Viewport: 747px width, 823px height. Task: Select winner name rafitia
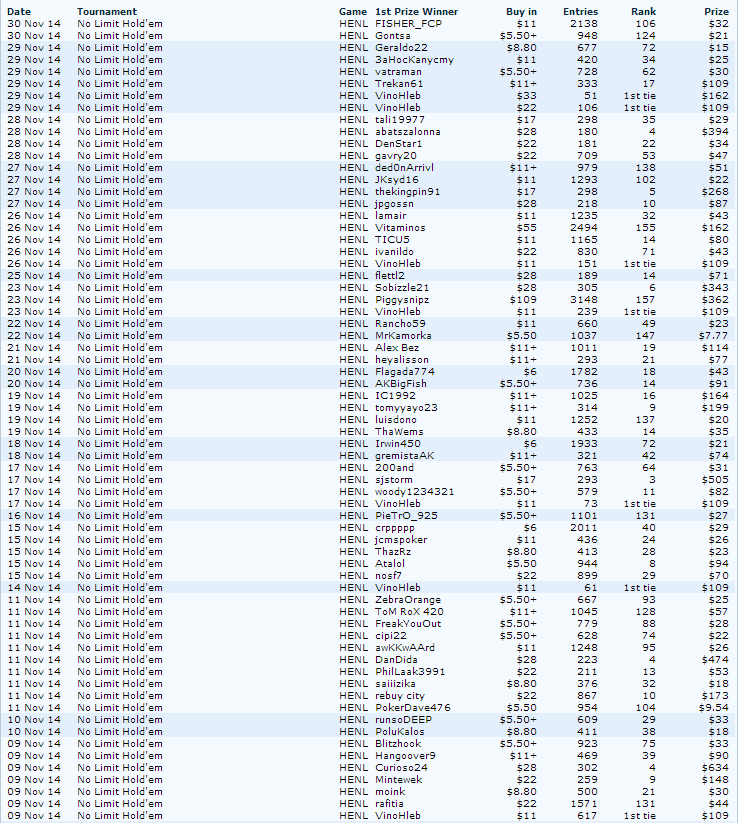click(x=389, y=804)
